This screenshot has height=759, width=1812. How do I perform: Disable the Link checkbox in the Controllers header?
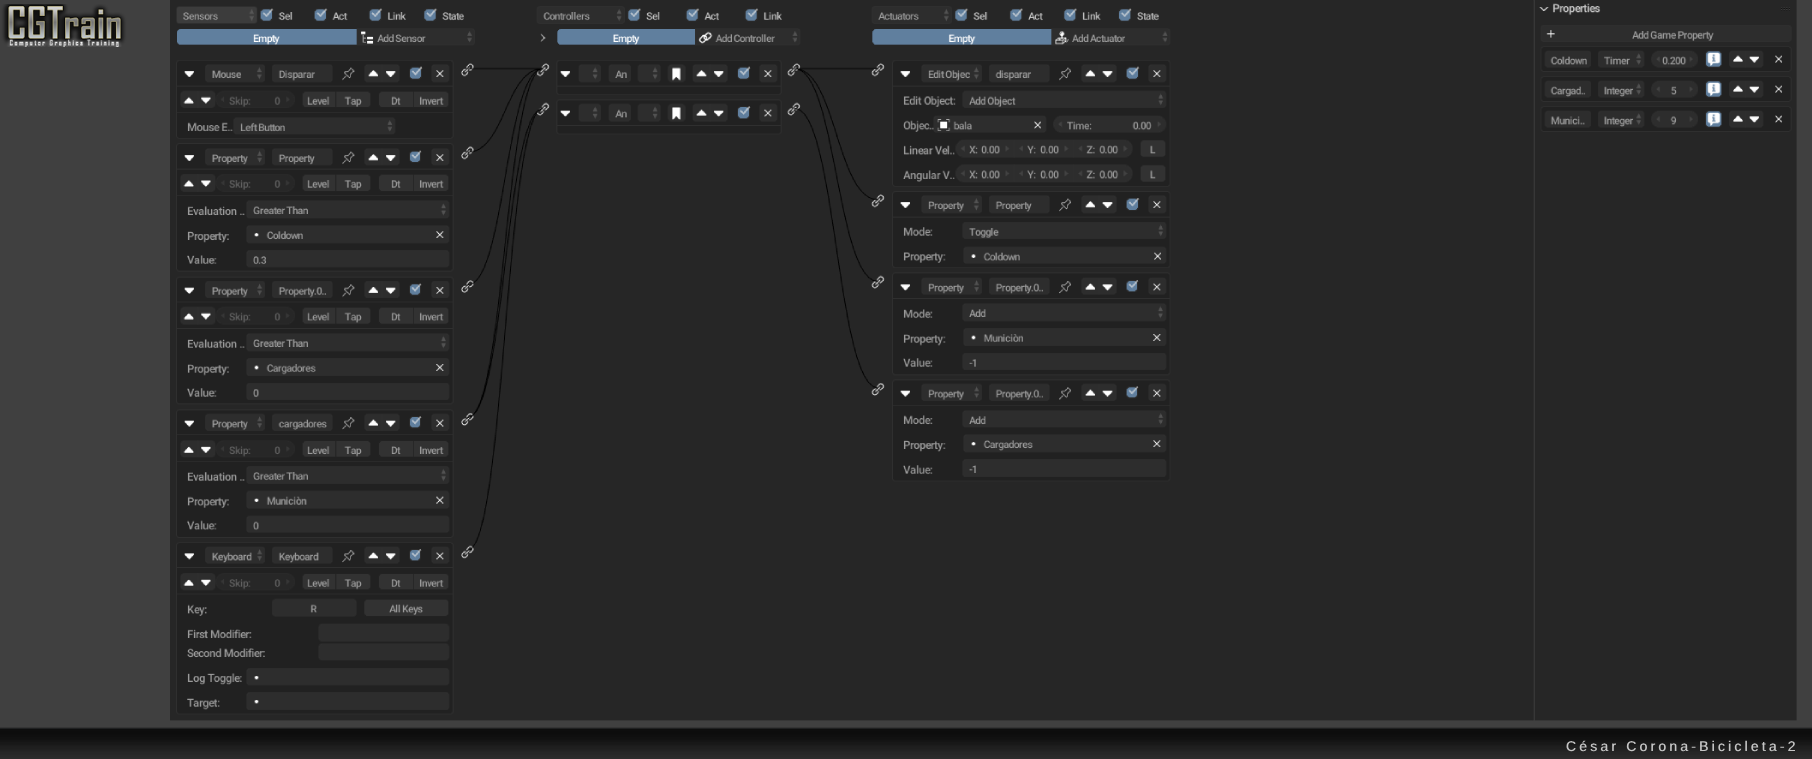pyautogui.click(x=752, y=15)
